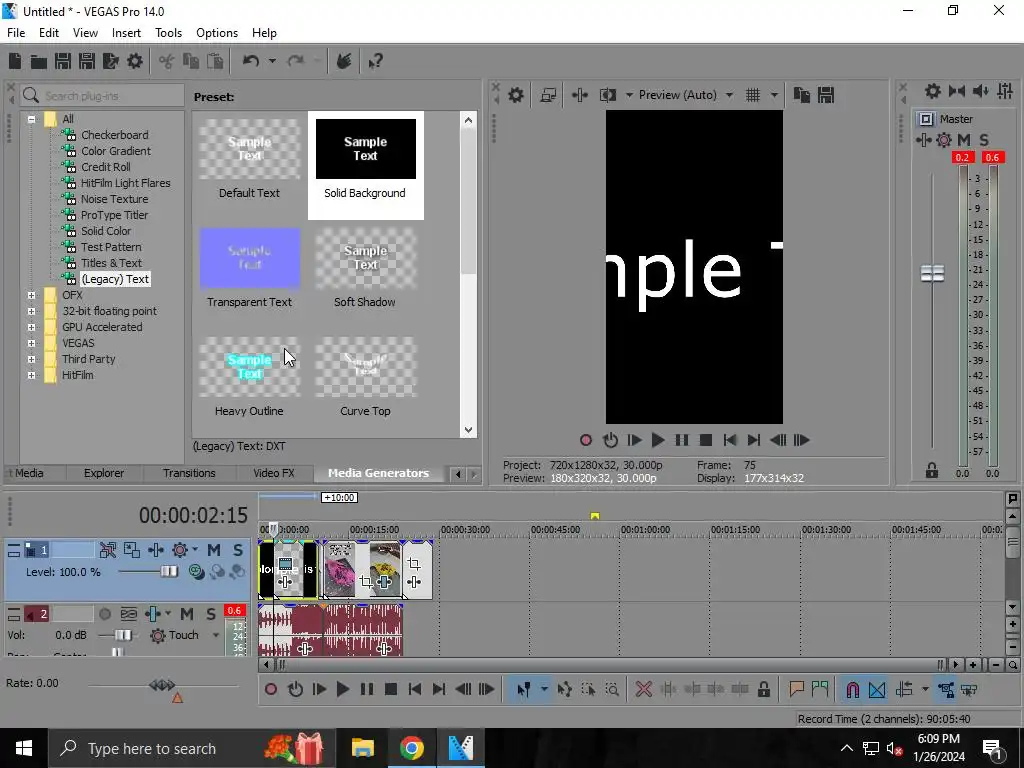Click Insert Region icon in bottom toolbar
The width and height of the screenshot is (1024, 768).
point(820,689)
